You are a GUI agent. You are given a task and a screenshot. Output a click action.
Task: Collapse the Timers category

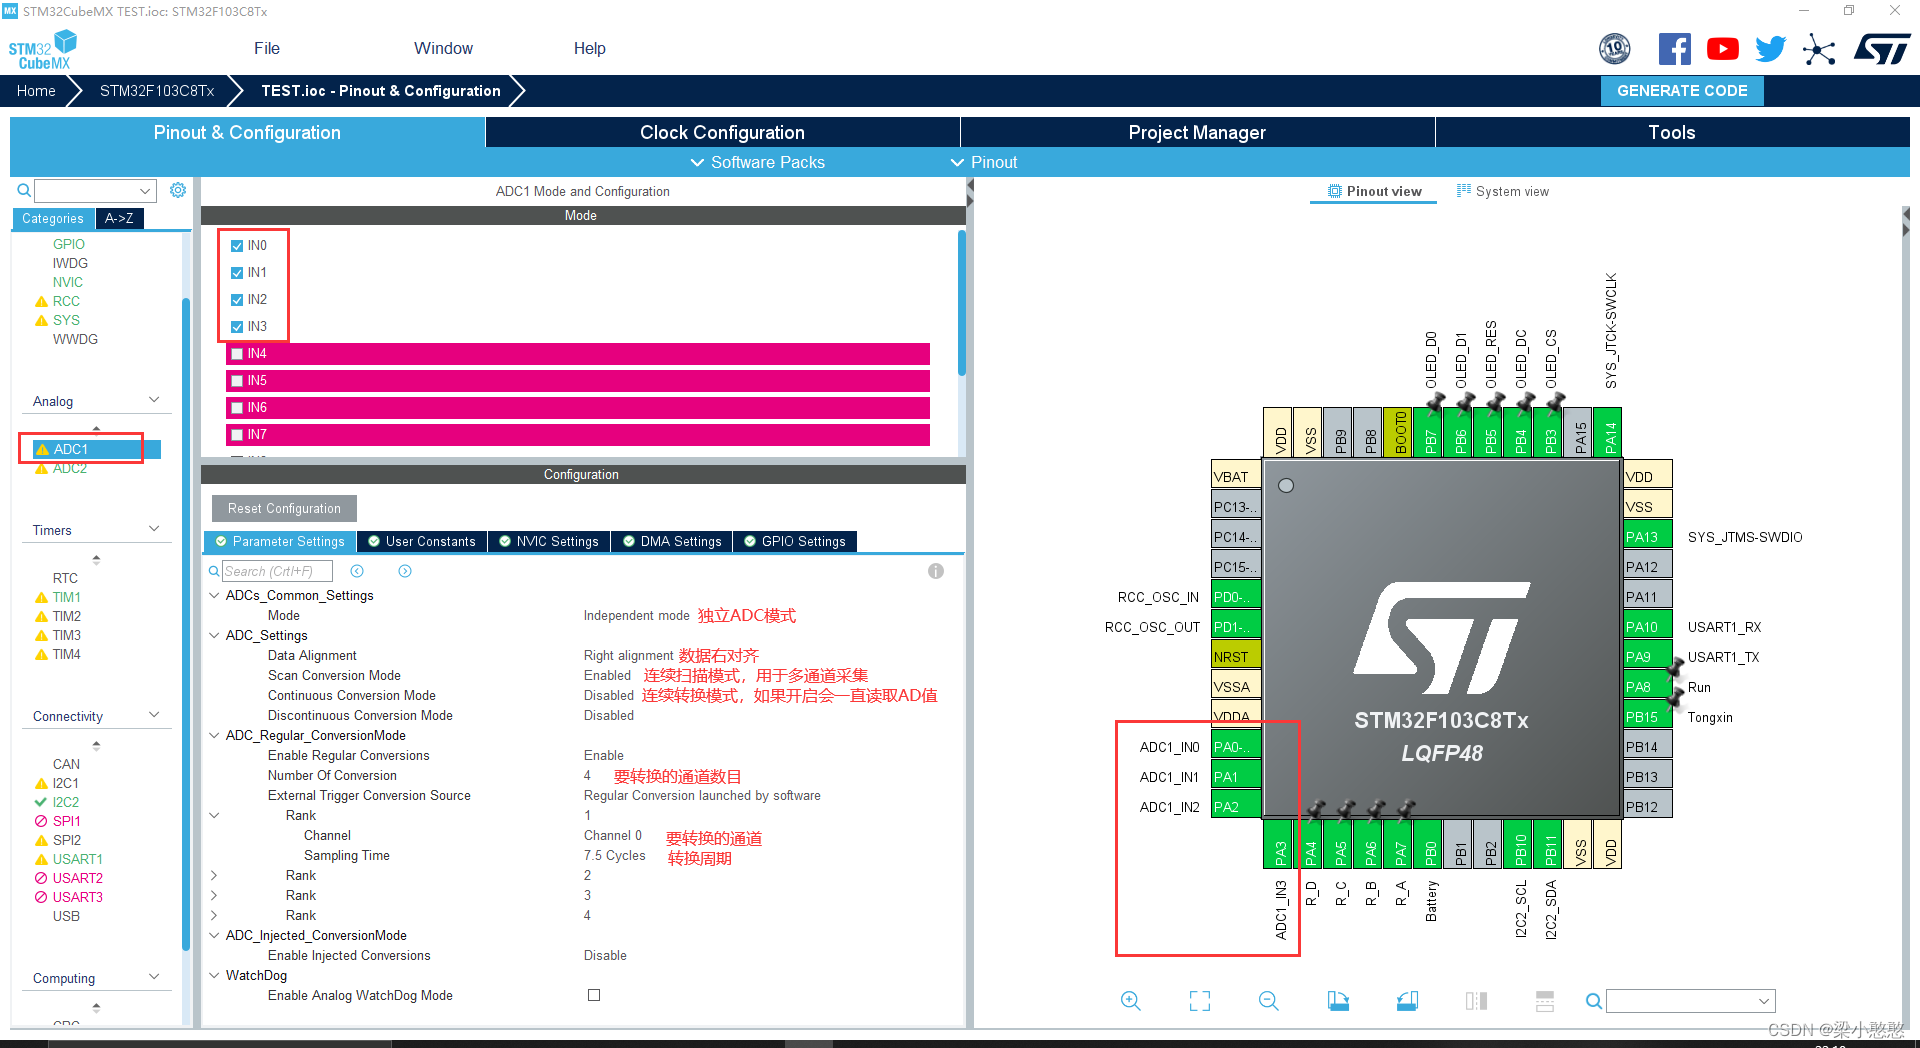pos(154,529)
